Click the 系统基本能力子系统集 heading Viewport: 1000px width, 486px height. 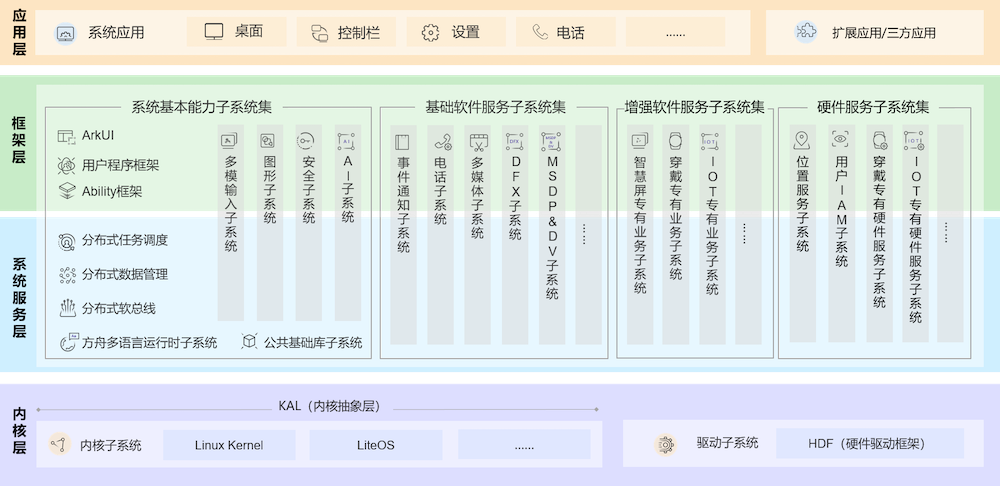202,107
